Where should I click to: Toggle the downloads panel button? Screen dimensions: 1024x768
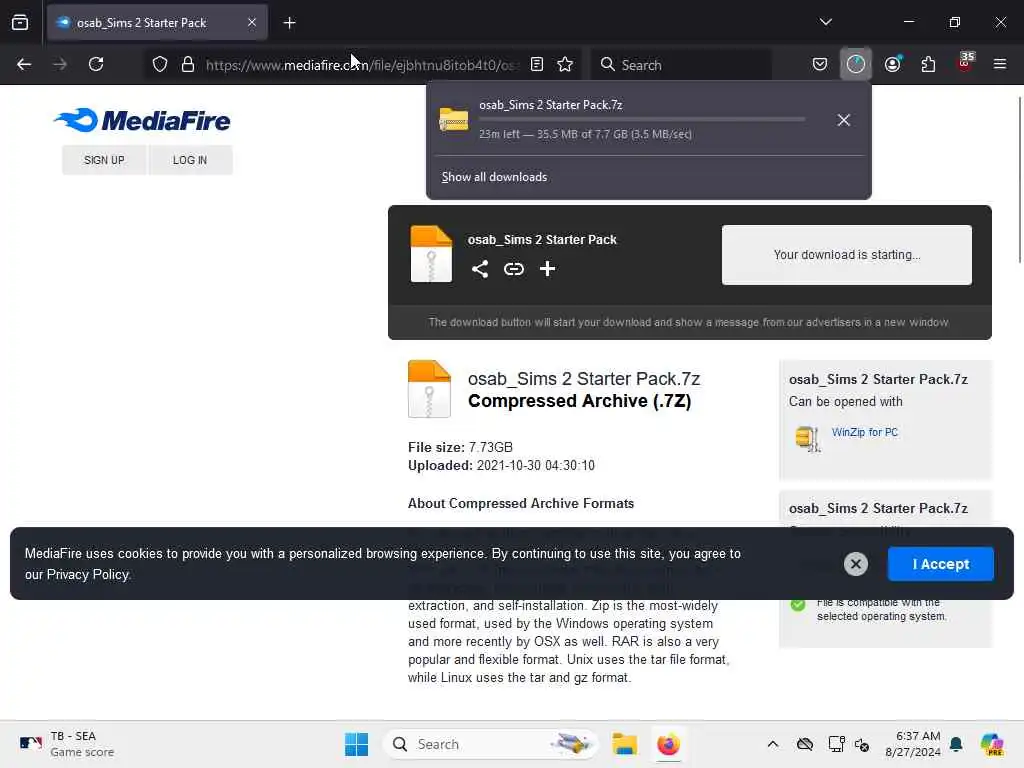click(x=856, y=64)
